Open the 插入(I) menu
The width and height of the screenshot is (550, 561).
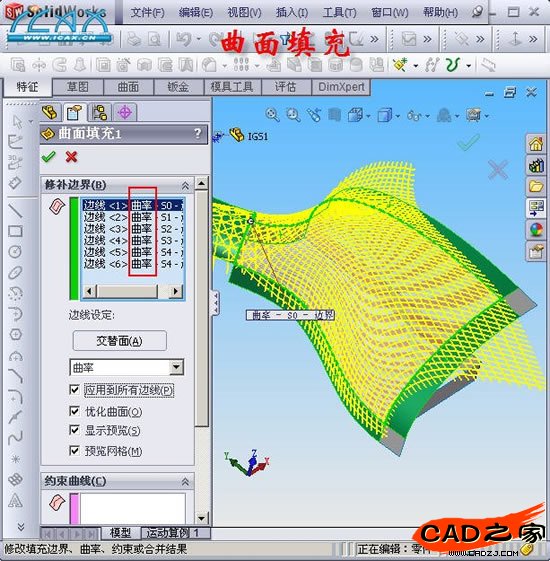point(292,13)
